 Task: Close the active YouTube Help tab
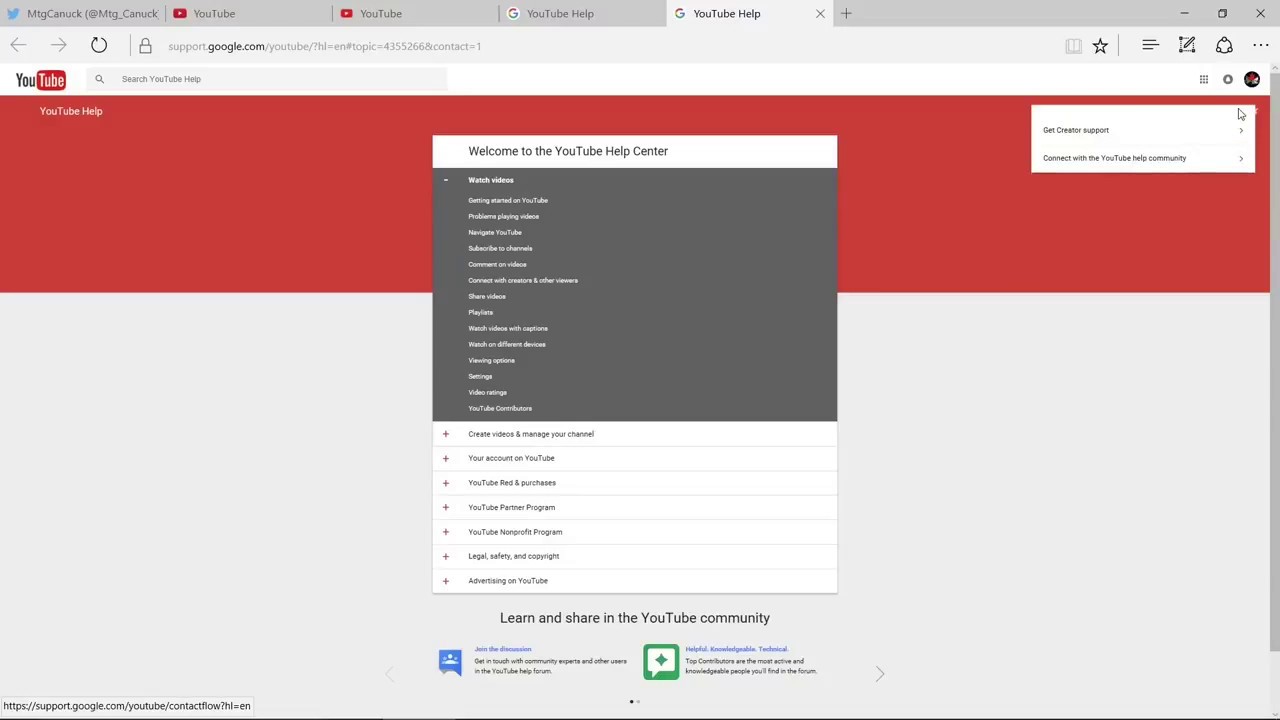coord(820,14)
